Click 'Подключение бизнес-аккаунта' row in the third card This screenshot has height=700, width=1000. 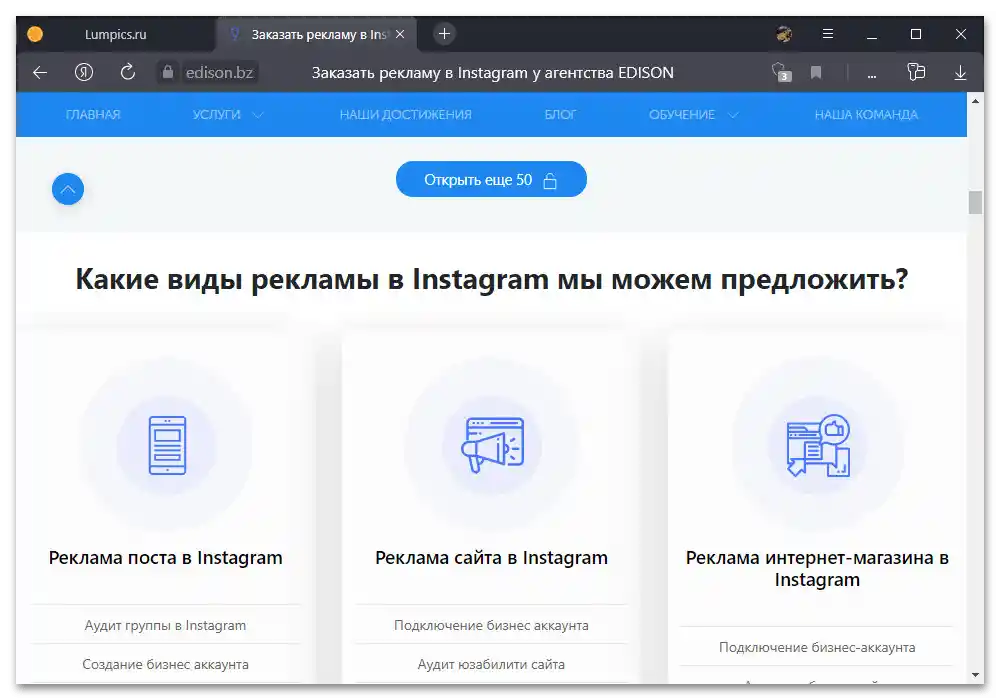[817, 647]
